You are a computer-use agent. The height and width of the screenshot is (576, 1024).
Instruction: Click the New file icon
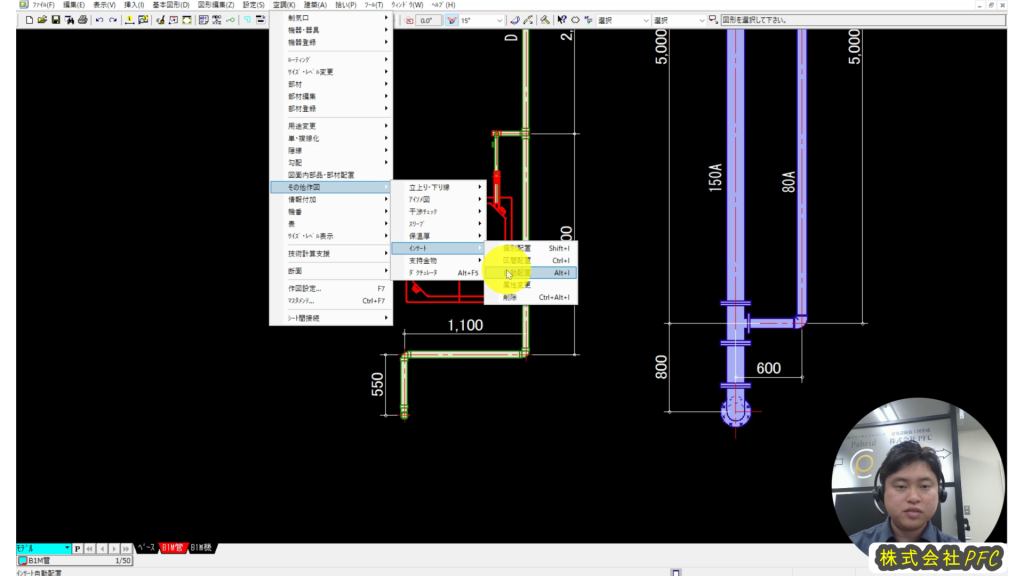tap(29, 20)
